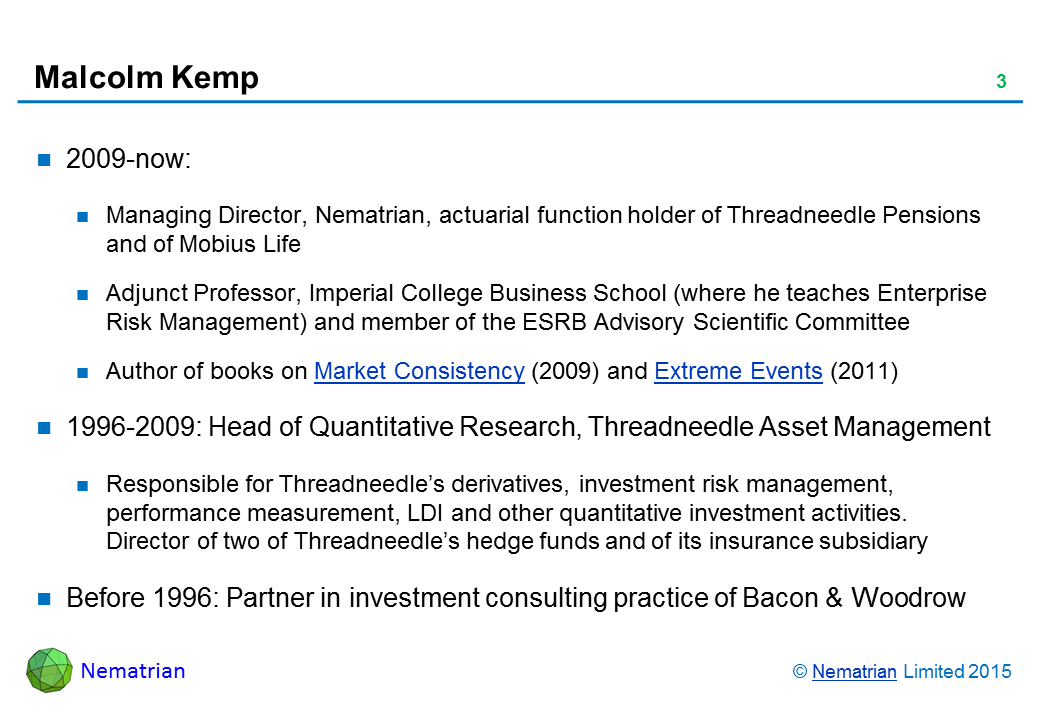The image size is (1040, 720).
Task: Click the bullet beside Before 1996
Action: point(45,600)
